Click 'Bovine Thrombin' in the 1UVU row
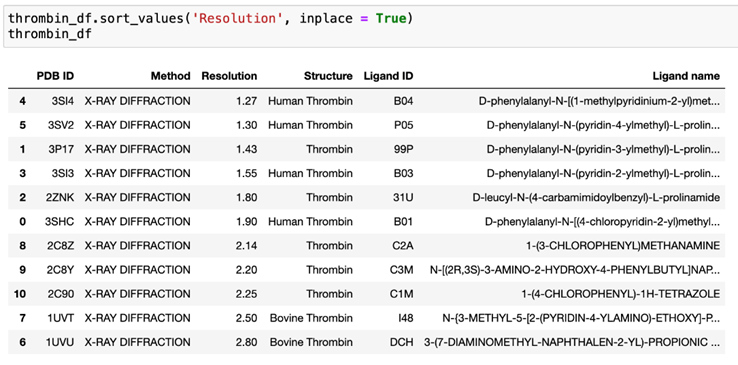The height and width of the screenshot is (365, 738). click(311, 342)
